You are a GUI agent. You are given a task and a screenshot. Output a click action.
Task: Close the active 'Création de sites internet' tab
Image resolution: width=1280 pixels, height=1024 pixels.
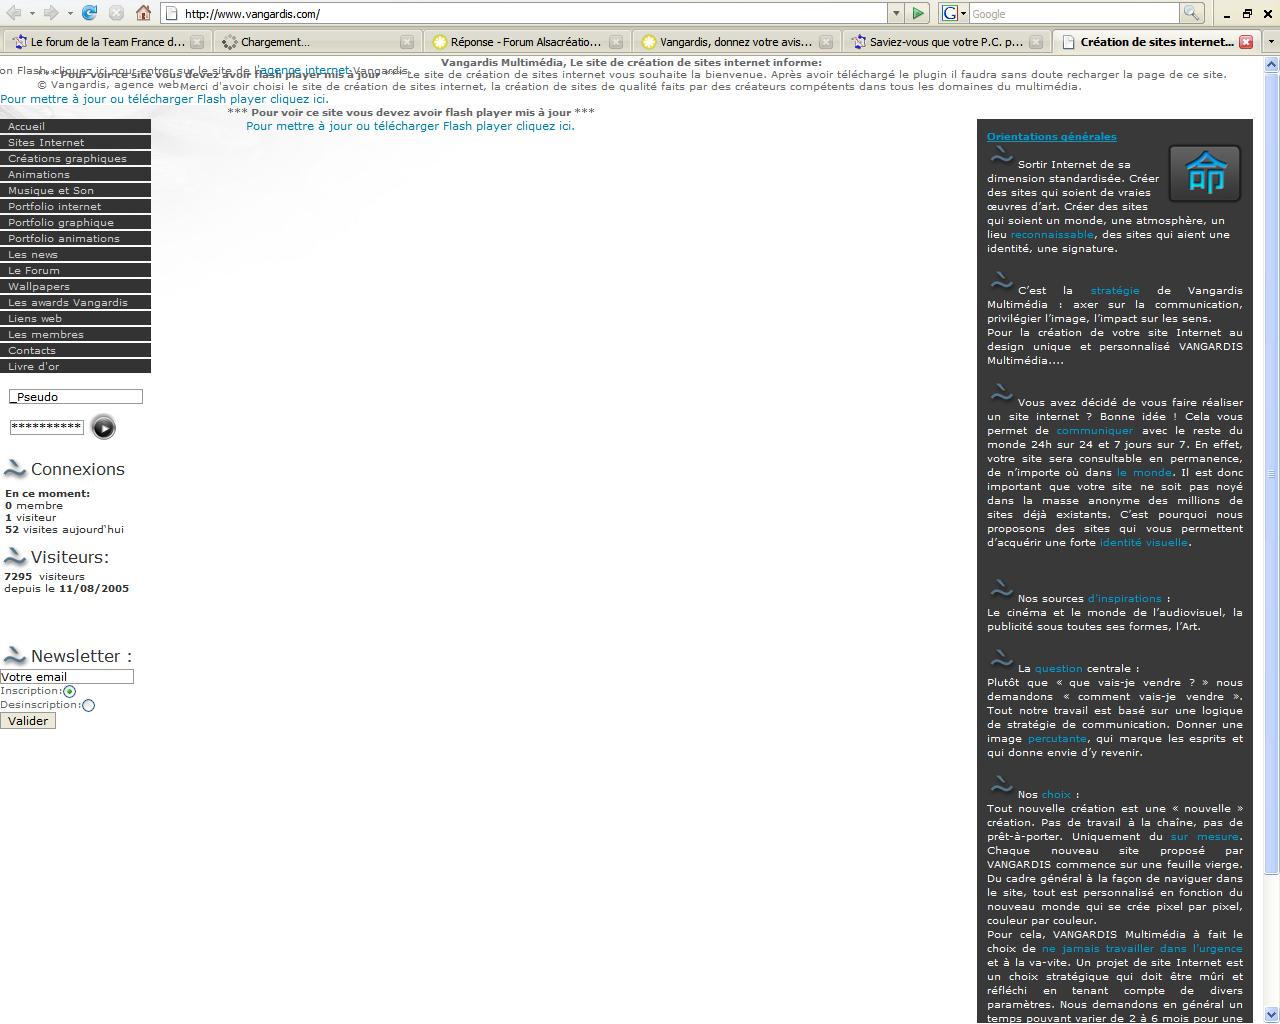(1246, 42)
